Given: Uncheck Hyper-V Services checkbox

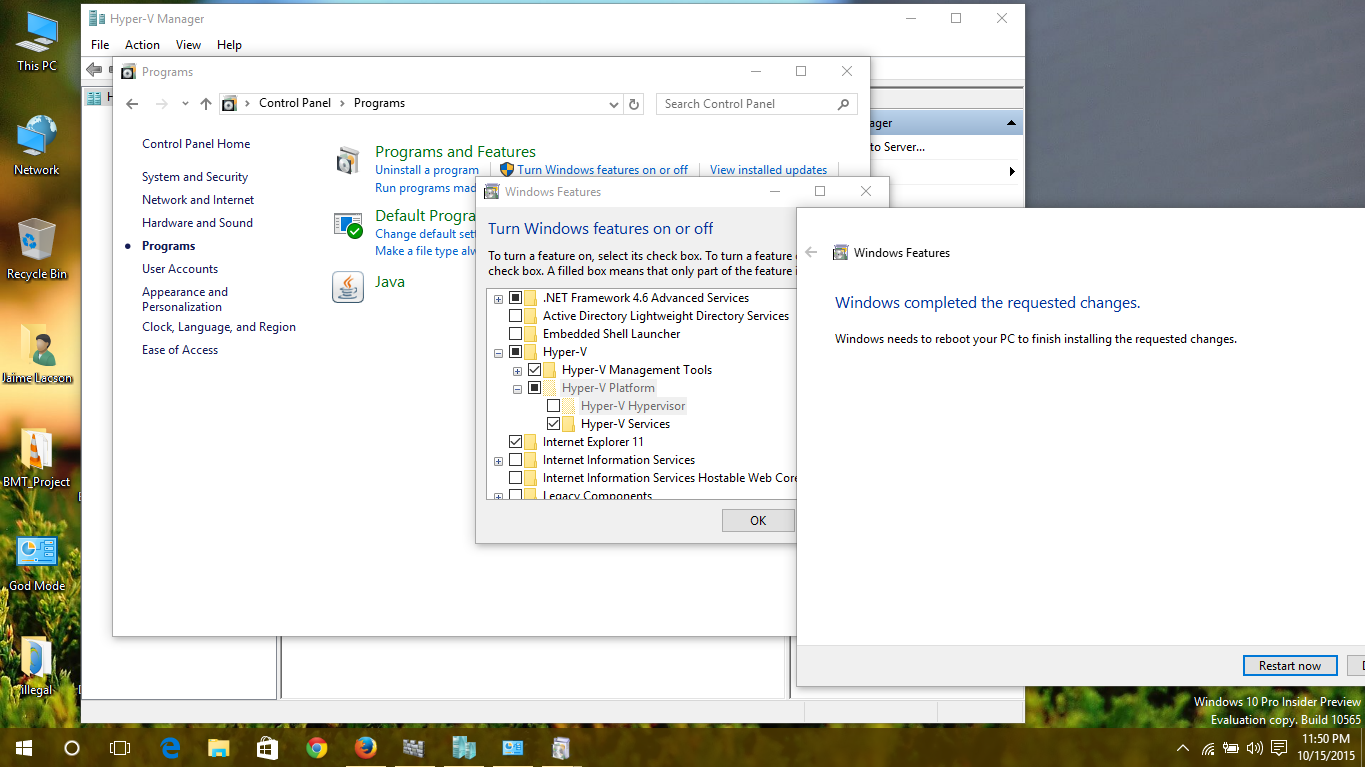Looking at the screenshot, I should (x=554, y=424).
